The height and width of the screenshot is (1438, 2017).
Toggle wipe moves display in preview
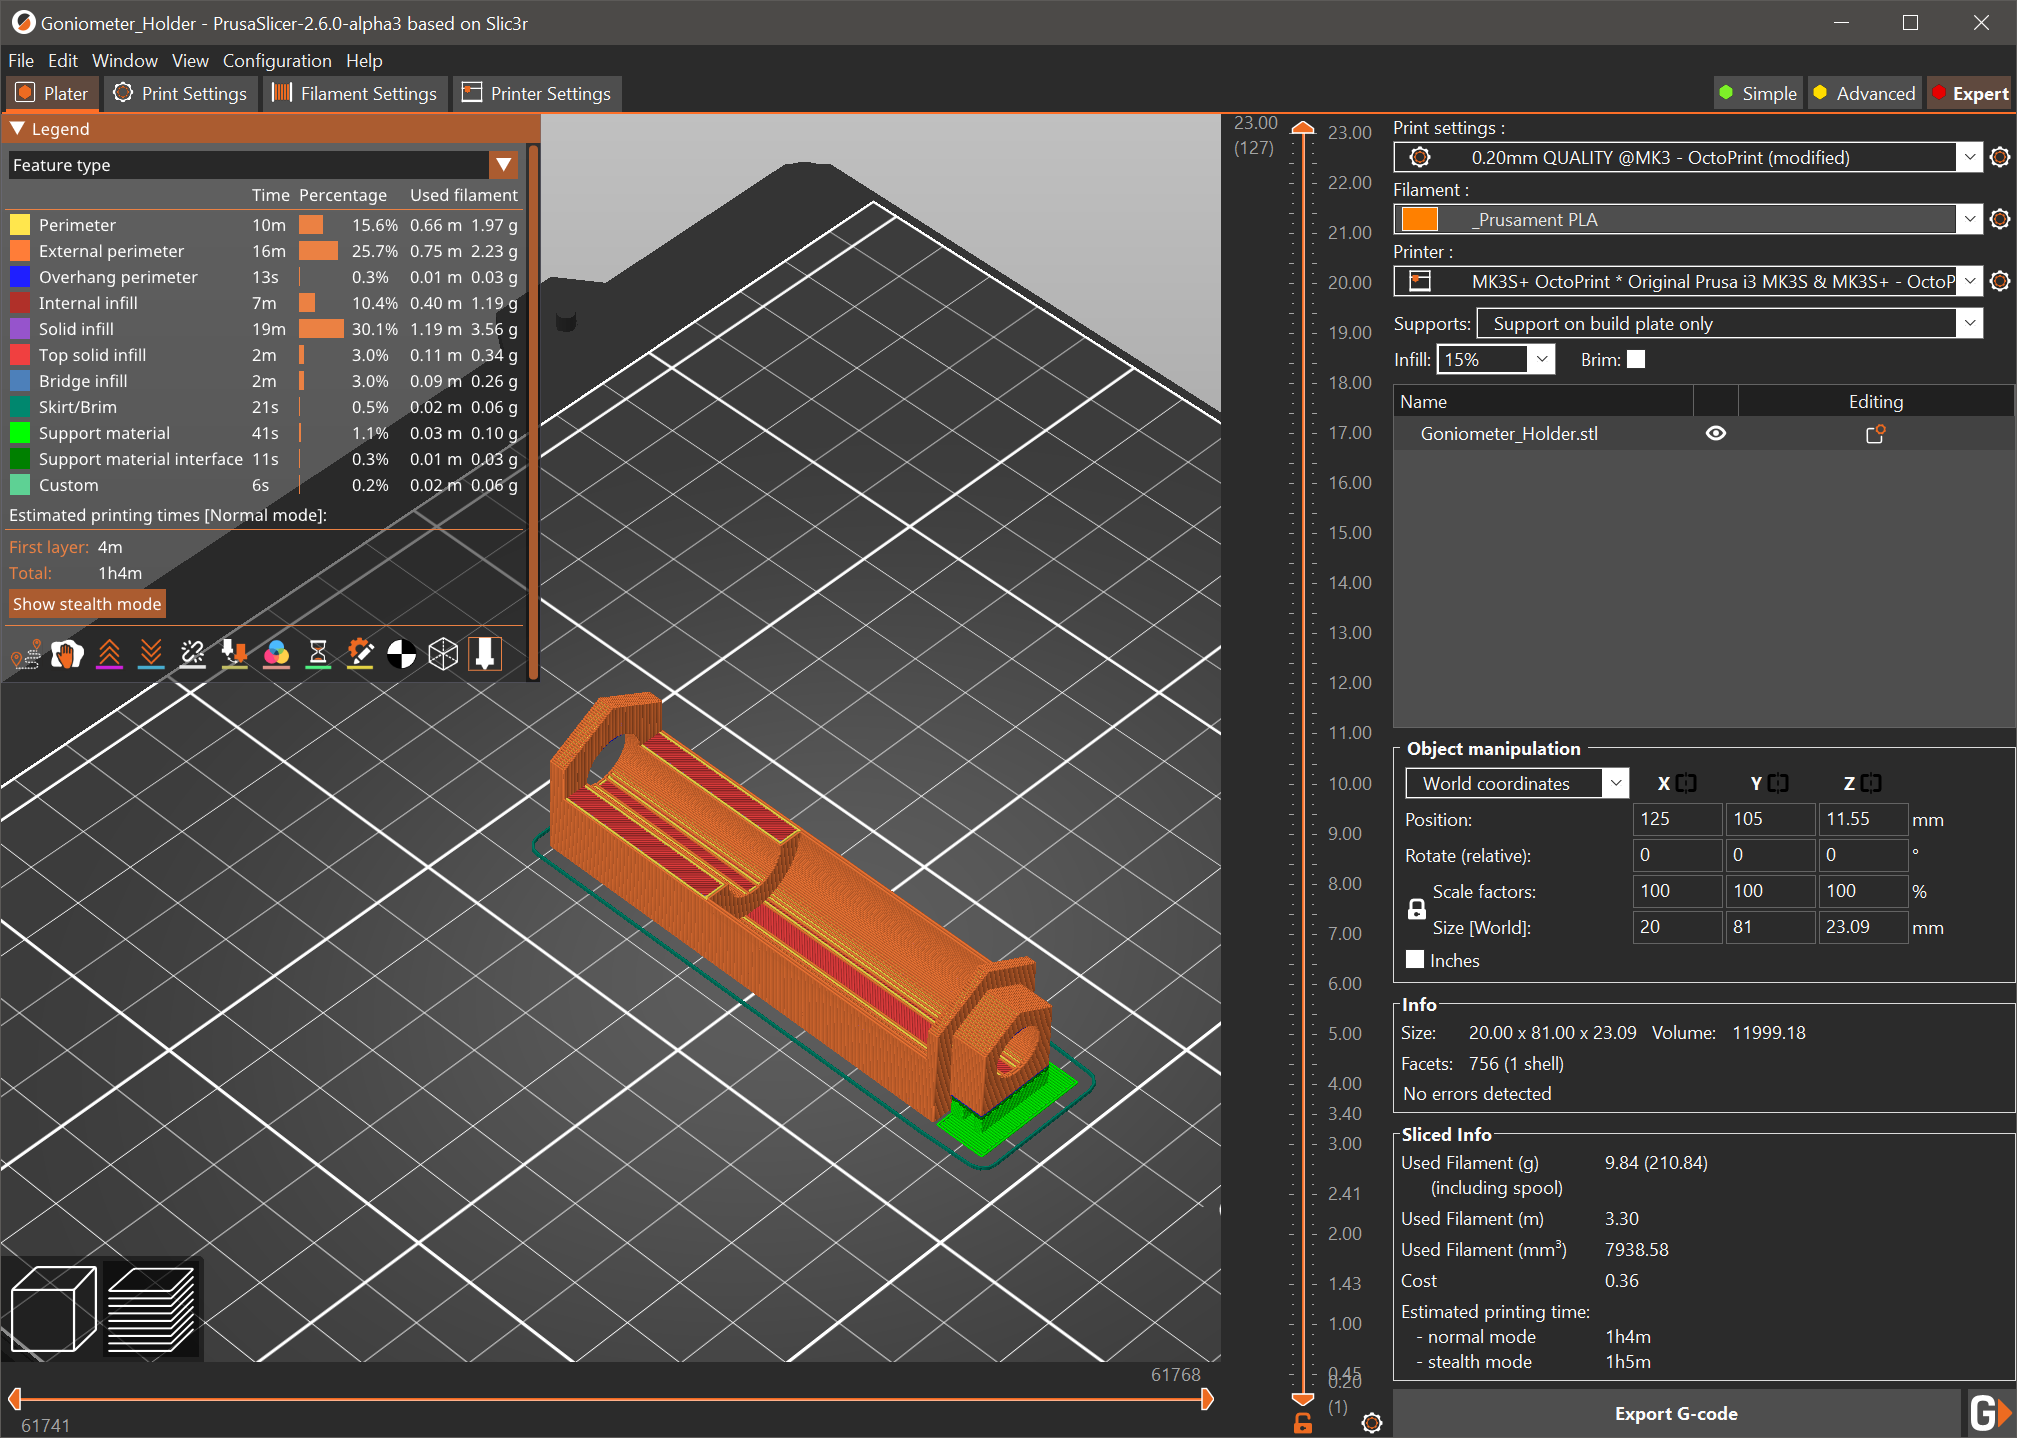pos(67,654)
